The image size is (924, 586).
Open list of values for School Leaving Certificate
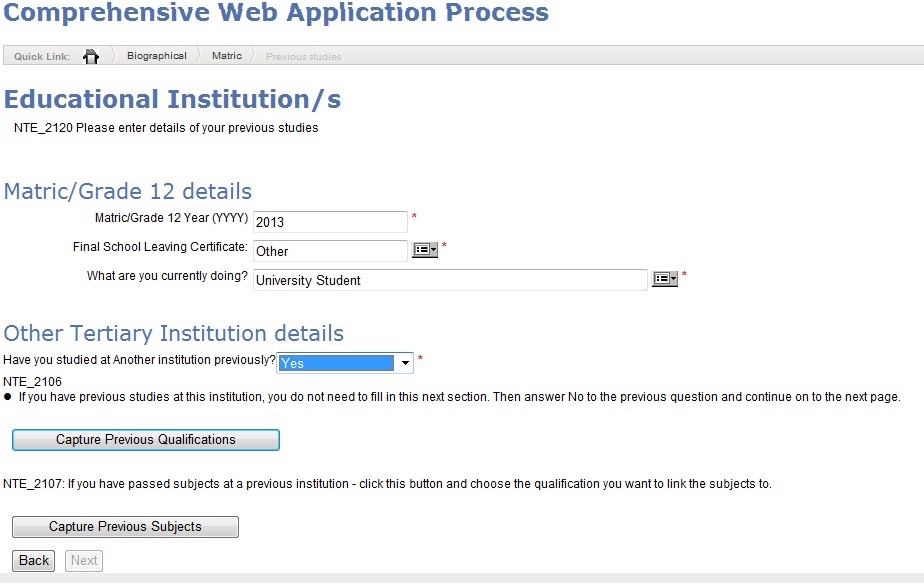426,250
